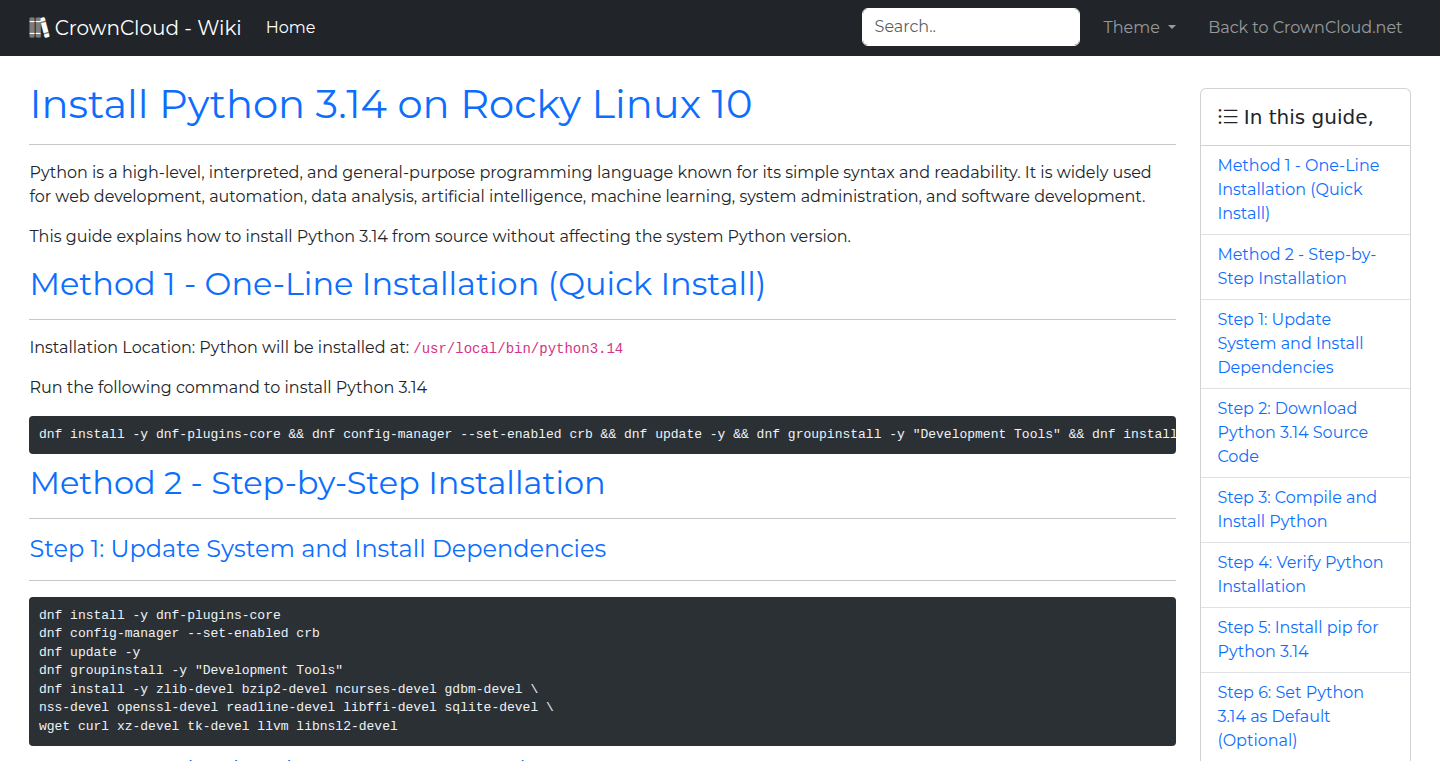Viewport: 1440px width, 761px height.
Task: Click the Step 1 multi-line dnf code block
Action: click(603, 671)
